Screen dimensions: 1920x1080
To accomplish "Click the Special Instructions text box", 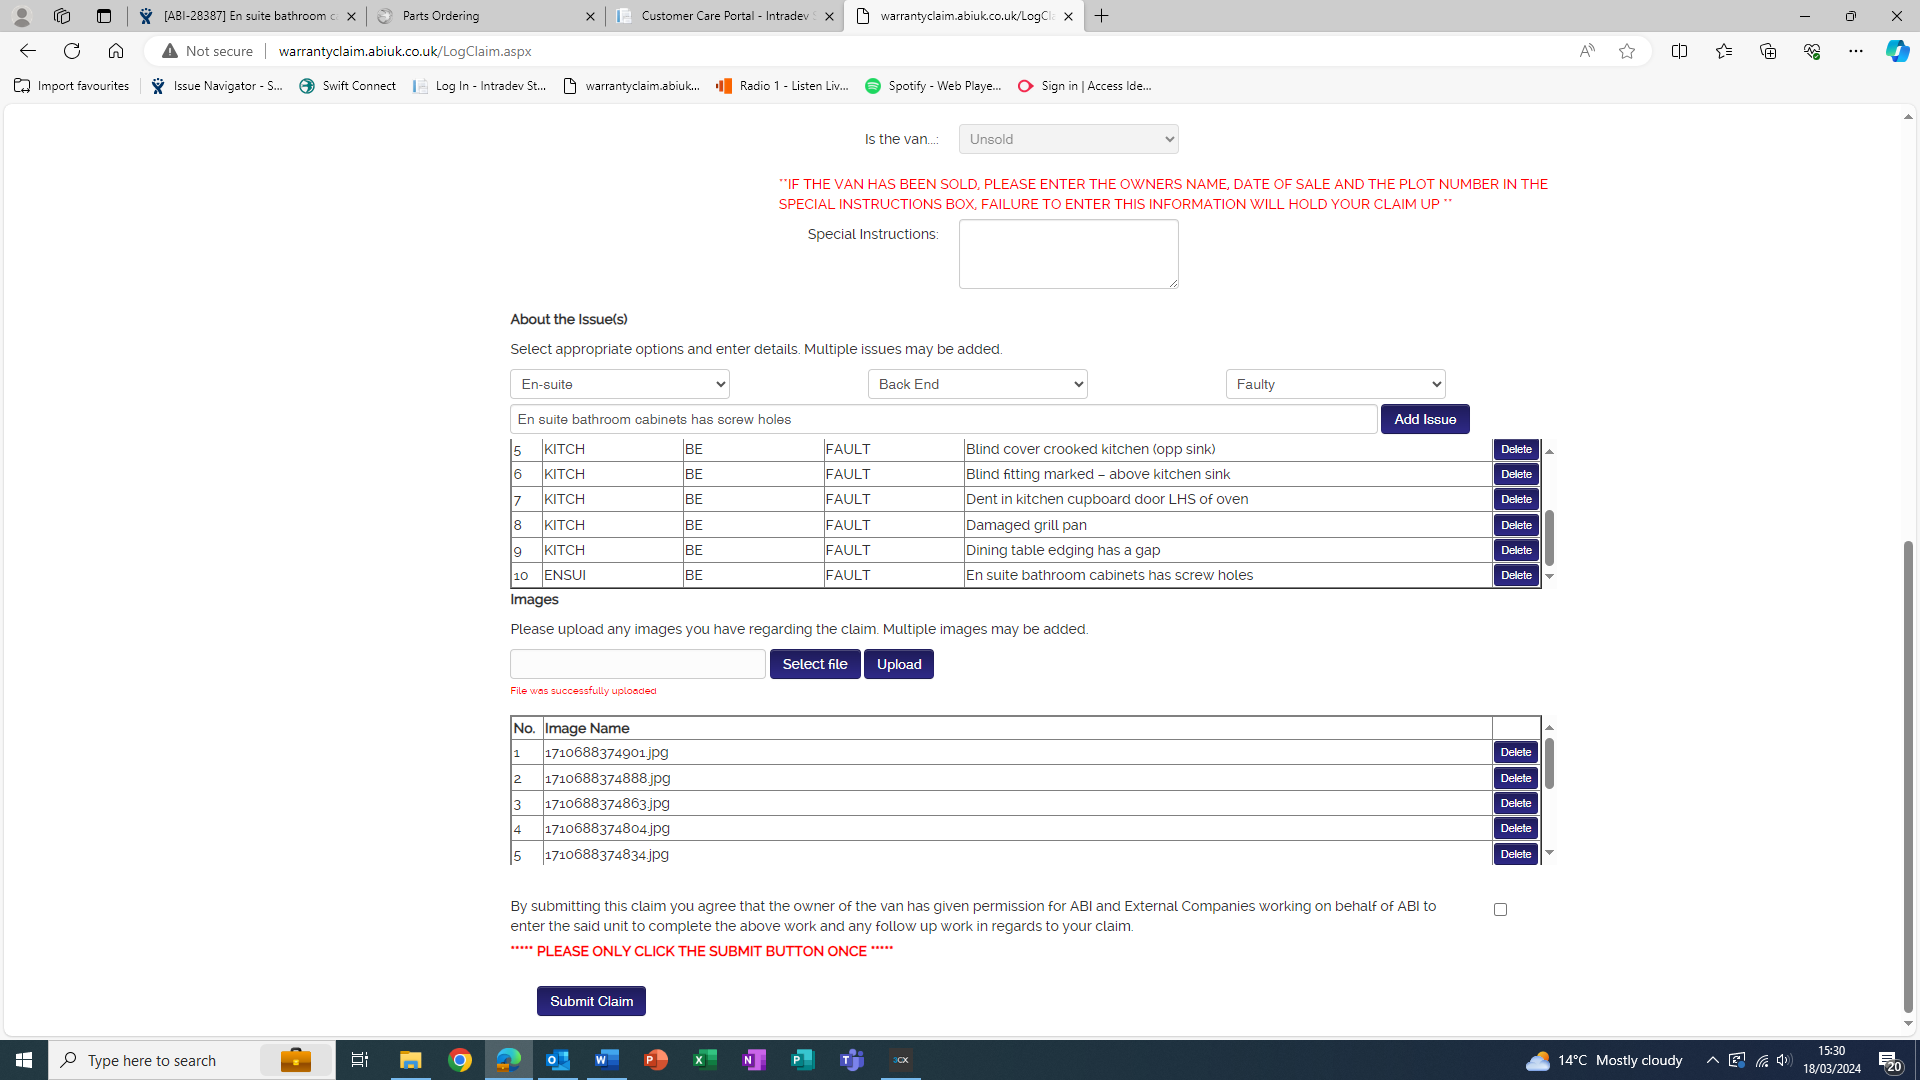I will tap(1068, 254).
